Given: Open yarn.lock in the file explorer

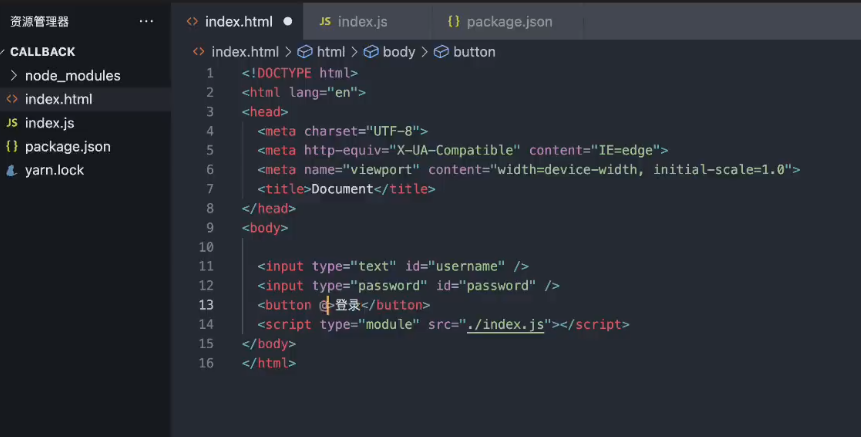Looking at the screenshot, I should pos(54,170).
